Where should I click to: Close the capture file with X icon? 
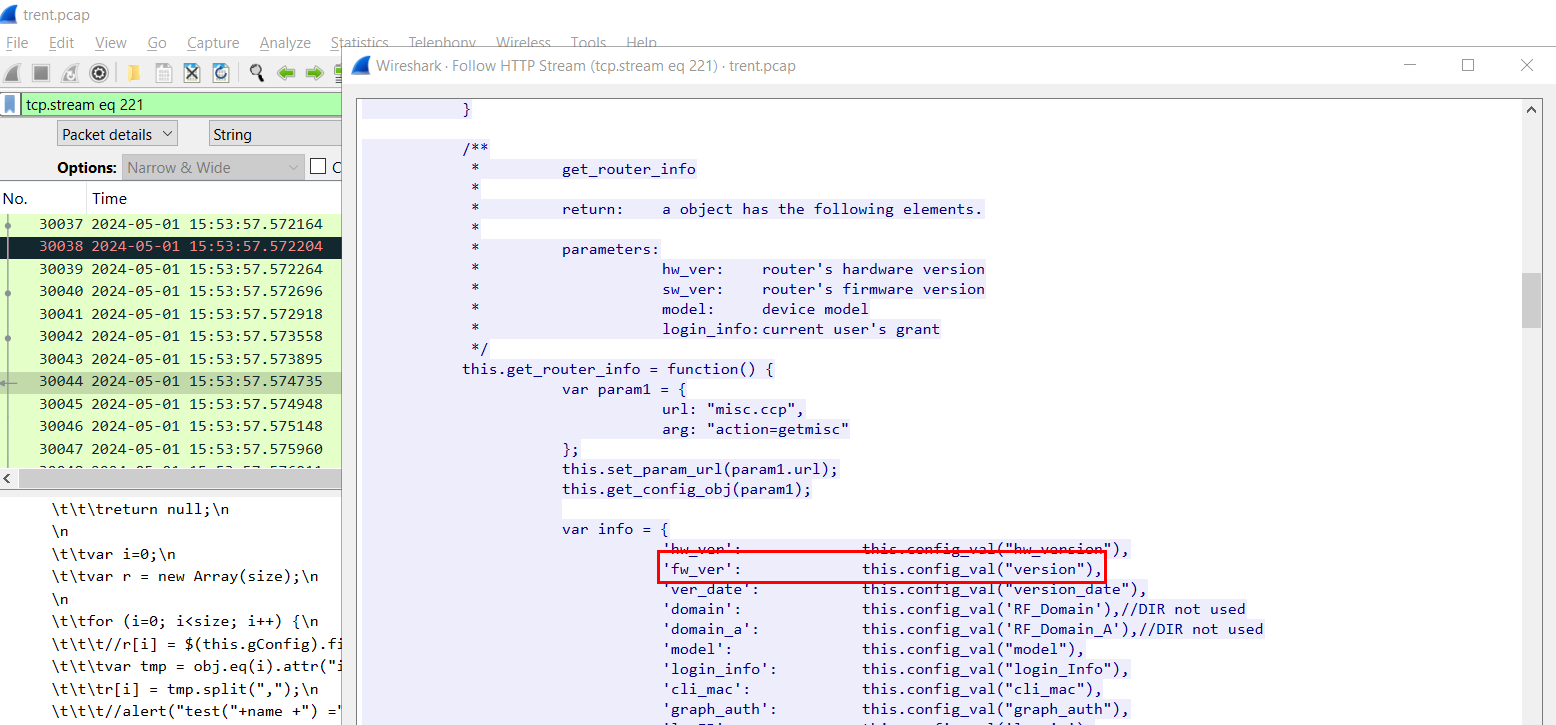click(x=192, y=73)
